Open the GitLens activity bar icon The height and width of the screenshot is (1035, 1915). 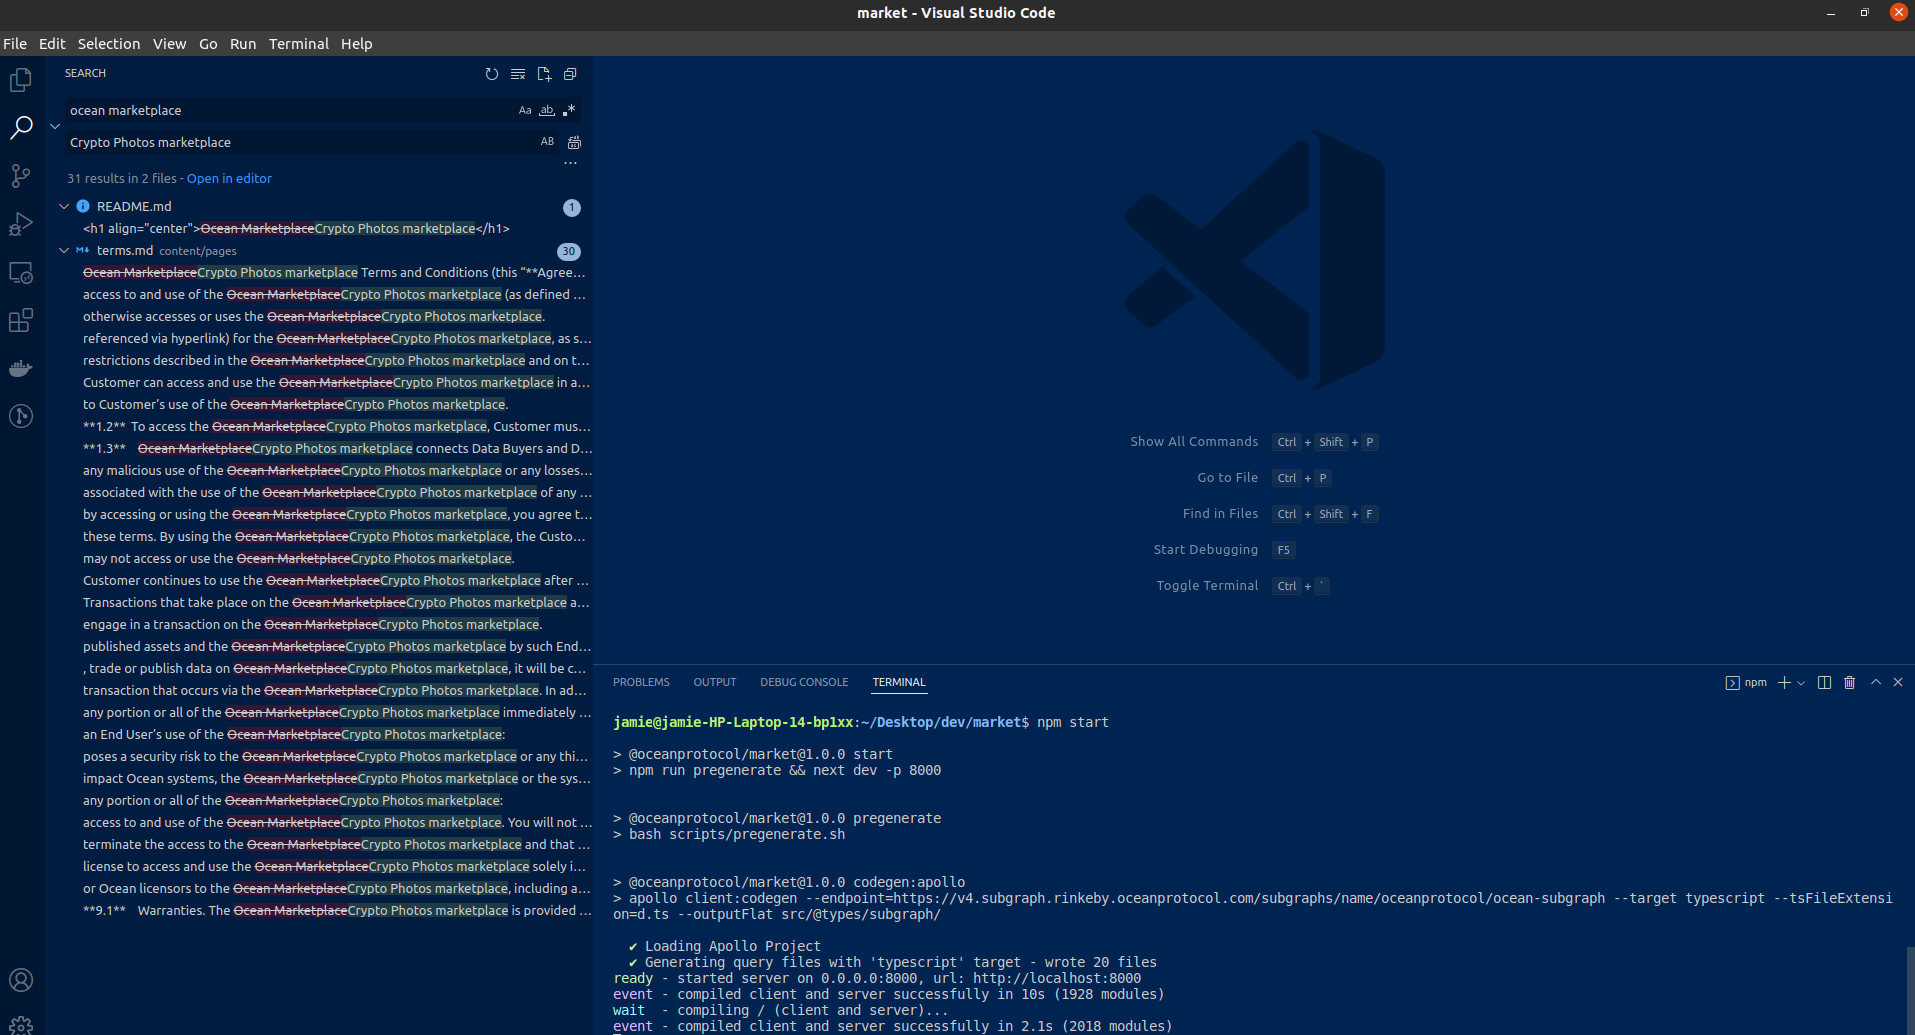[x=21, y=416]
